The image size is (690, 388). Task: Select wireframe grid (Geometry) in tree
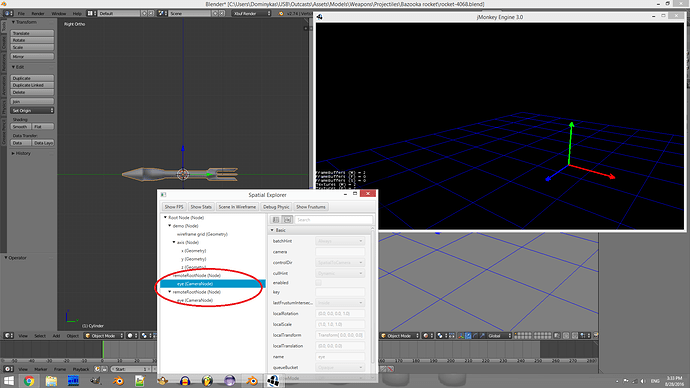click(202, 234)
